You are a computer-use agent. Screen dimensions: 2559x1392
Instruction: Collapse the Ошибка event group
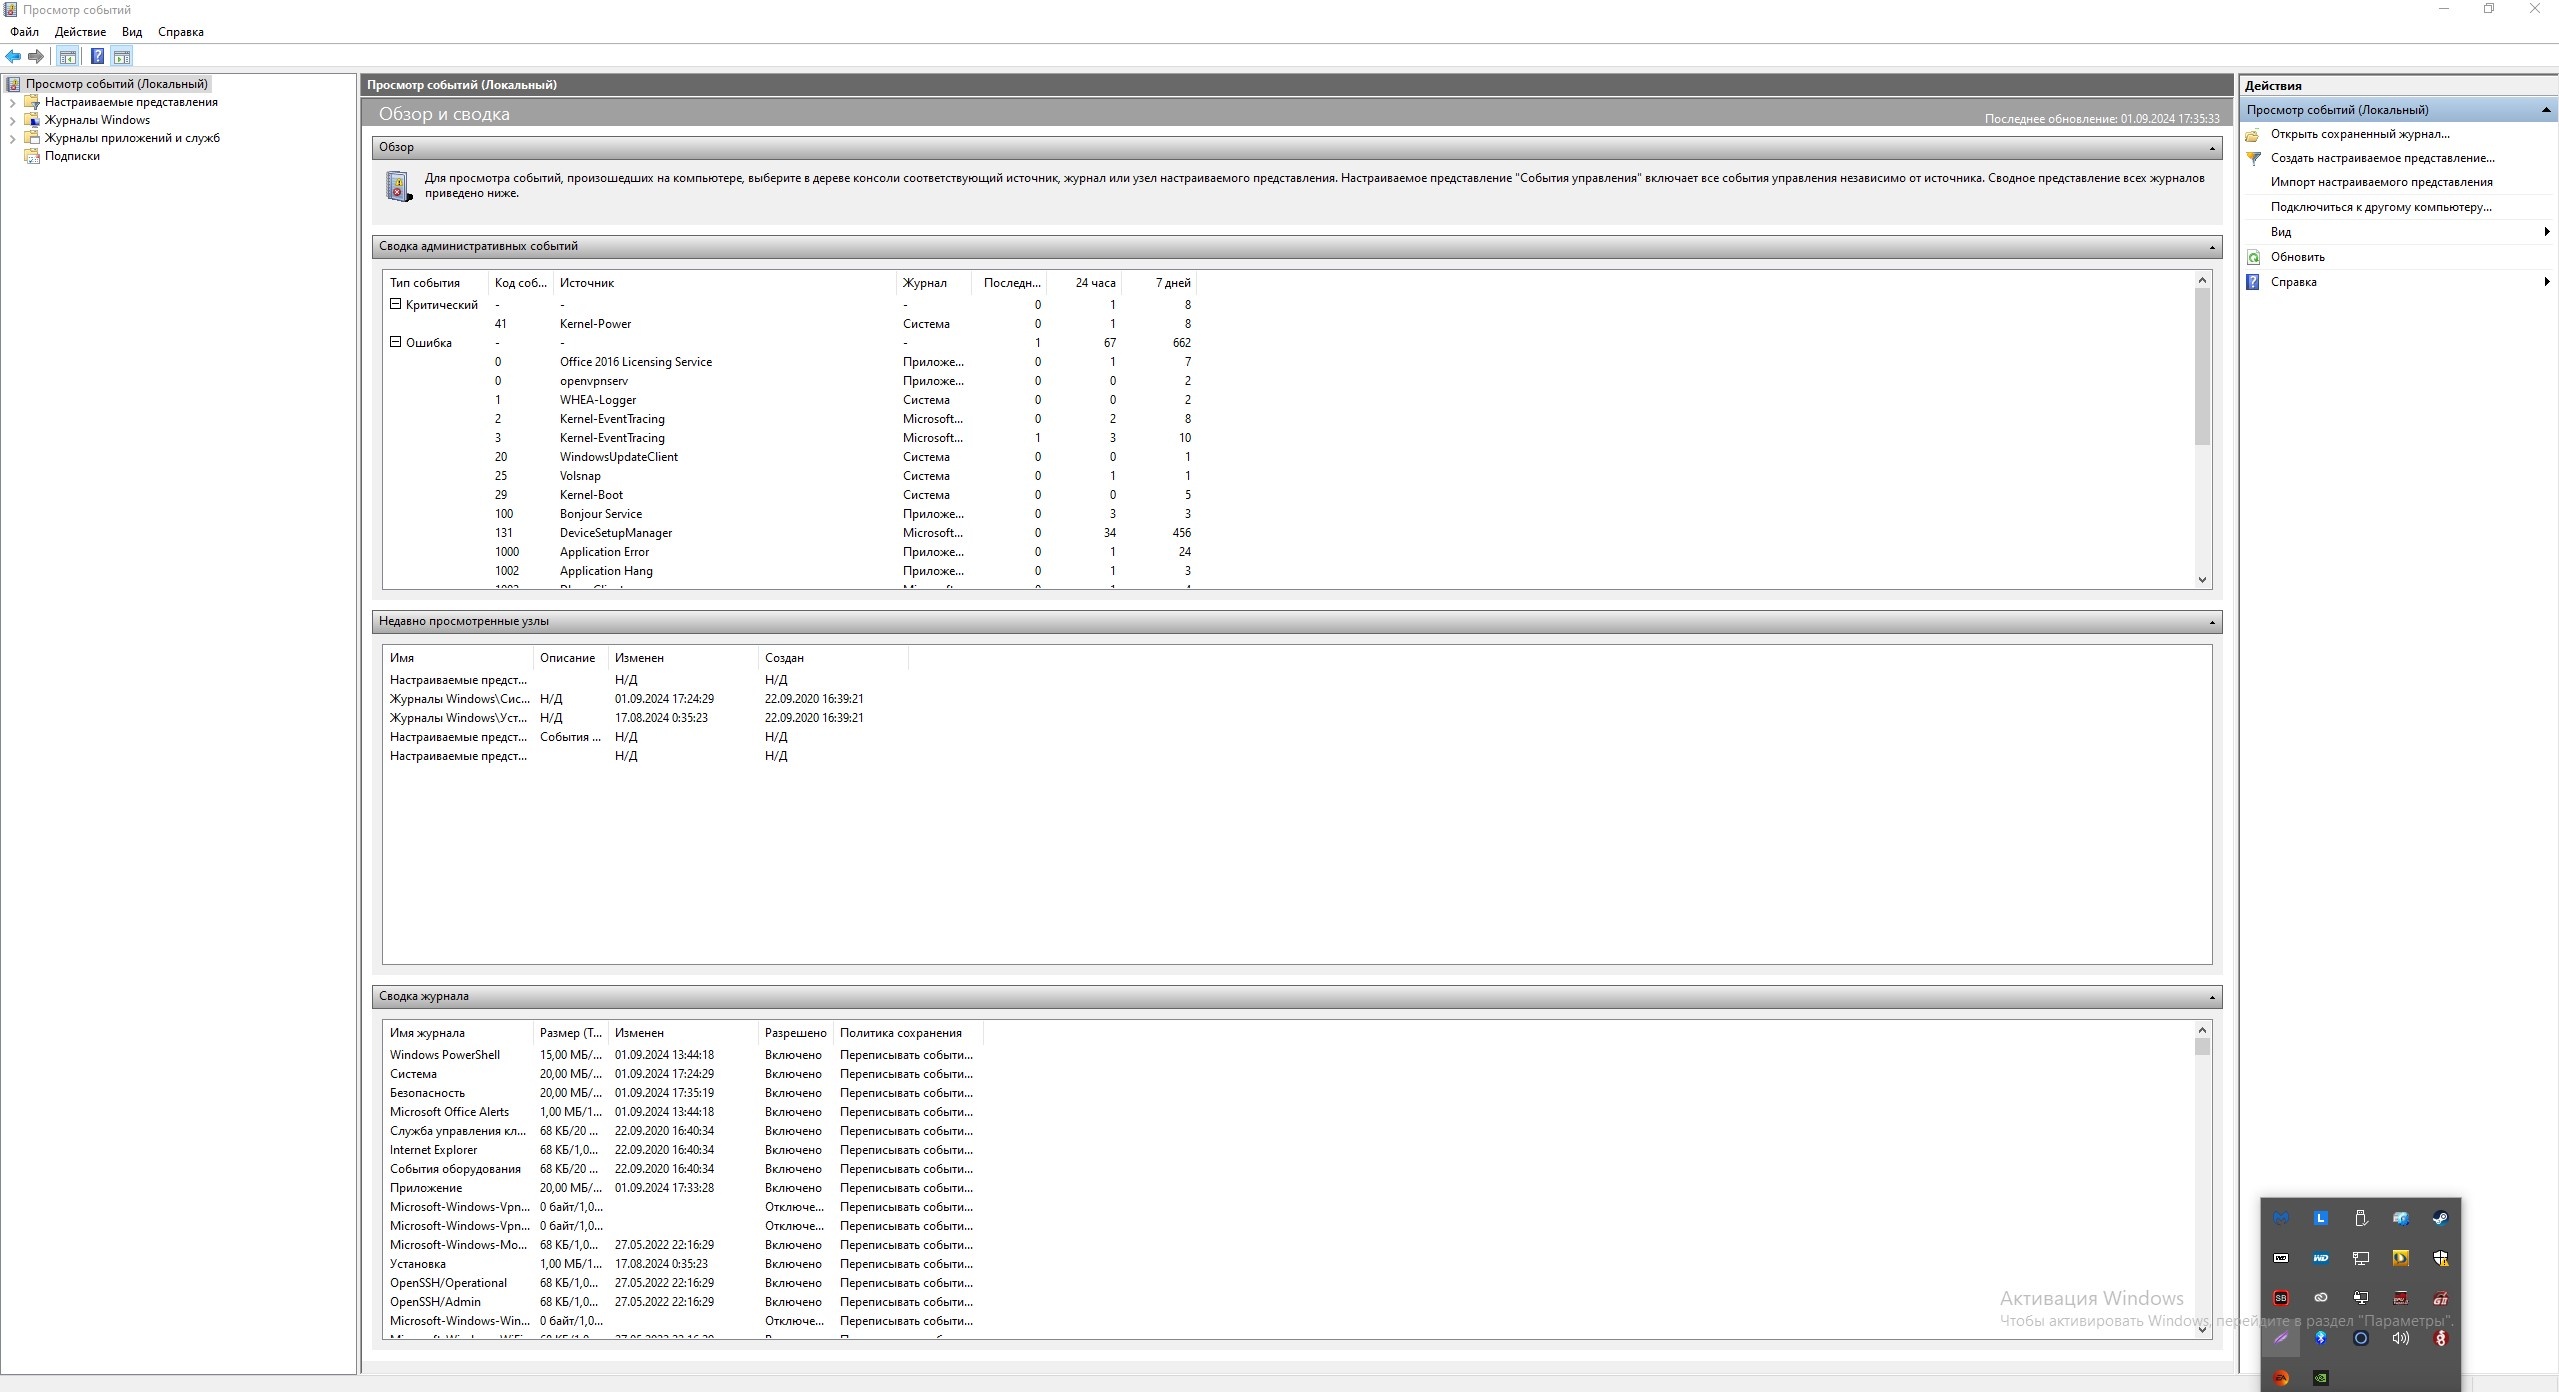click(395, 342)
